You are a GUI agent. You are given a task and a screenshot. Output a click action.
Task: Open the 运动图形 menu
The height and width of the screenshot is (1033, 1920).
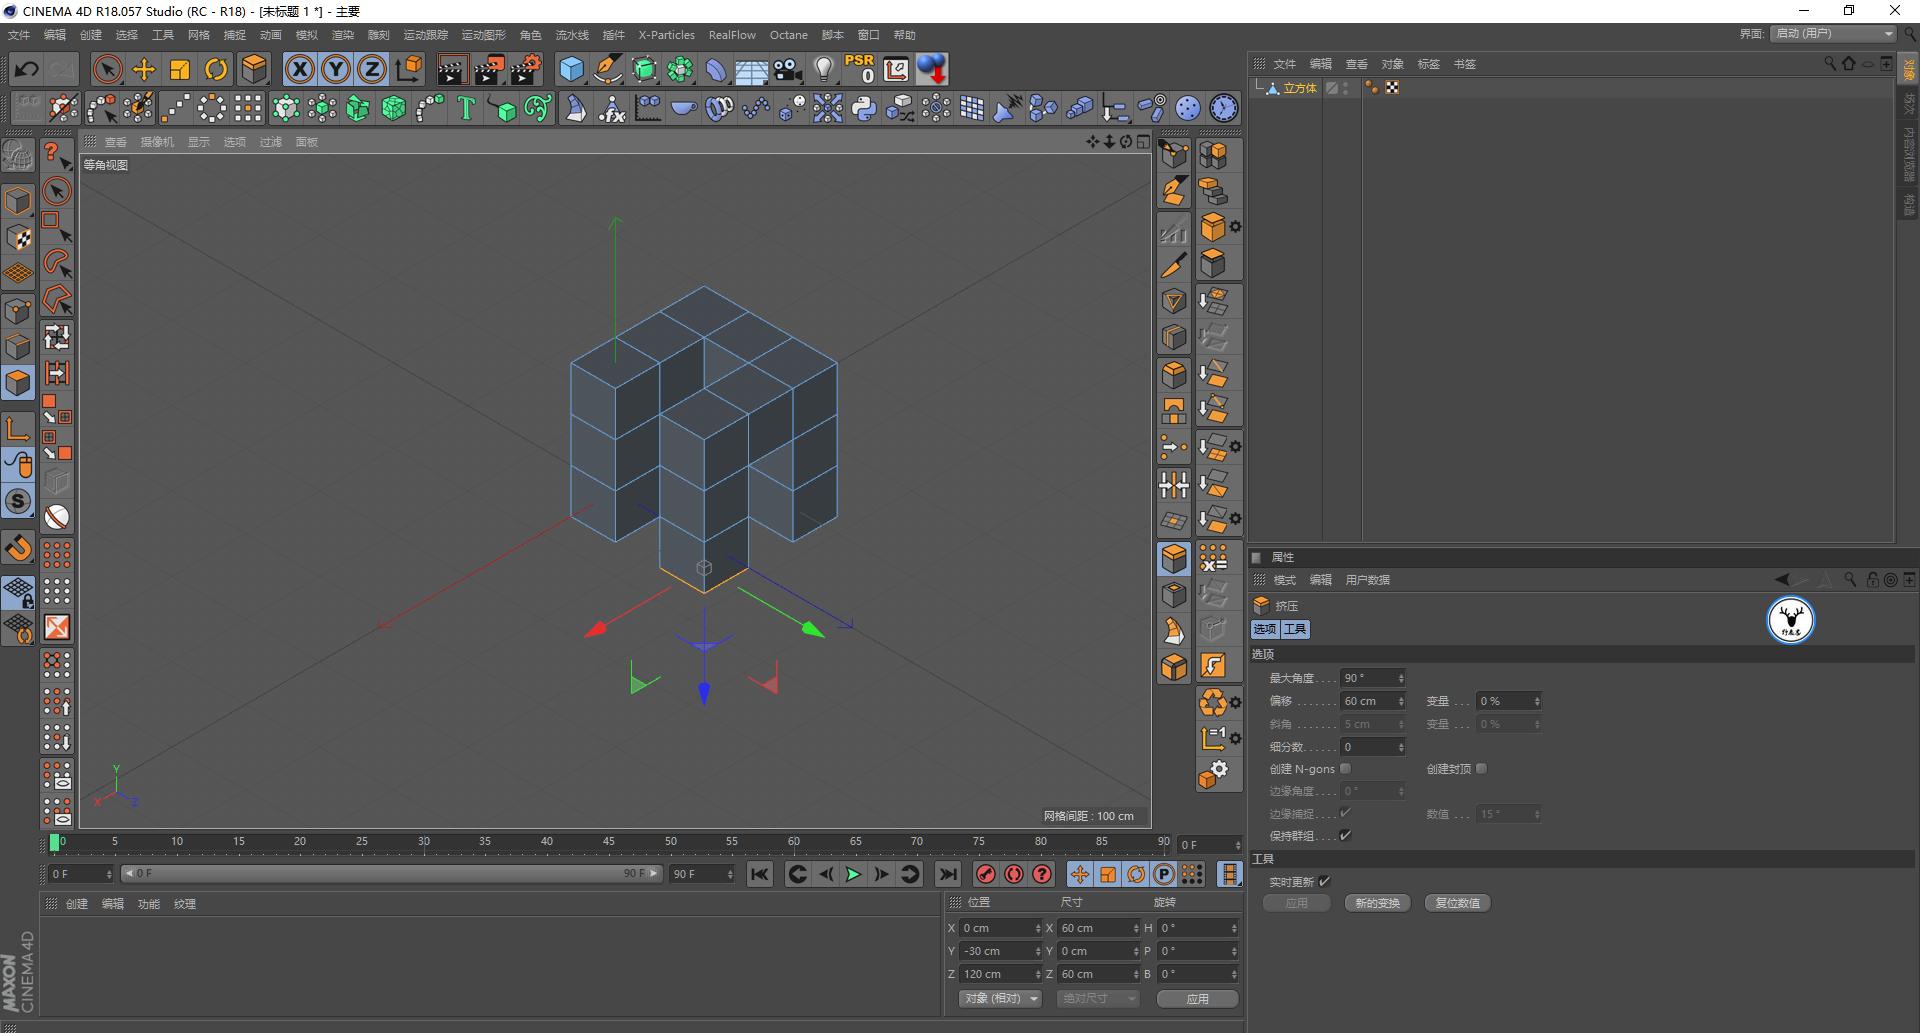tap(483, 35)
